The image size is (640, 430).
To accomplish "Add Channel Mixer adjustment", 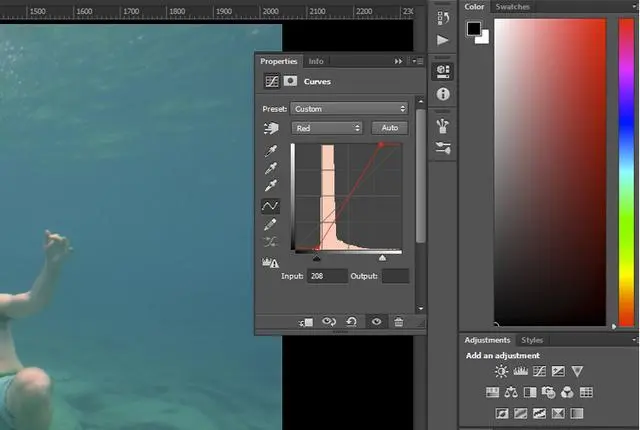I will pyautogui.click(x=567, y=392).
